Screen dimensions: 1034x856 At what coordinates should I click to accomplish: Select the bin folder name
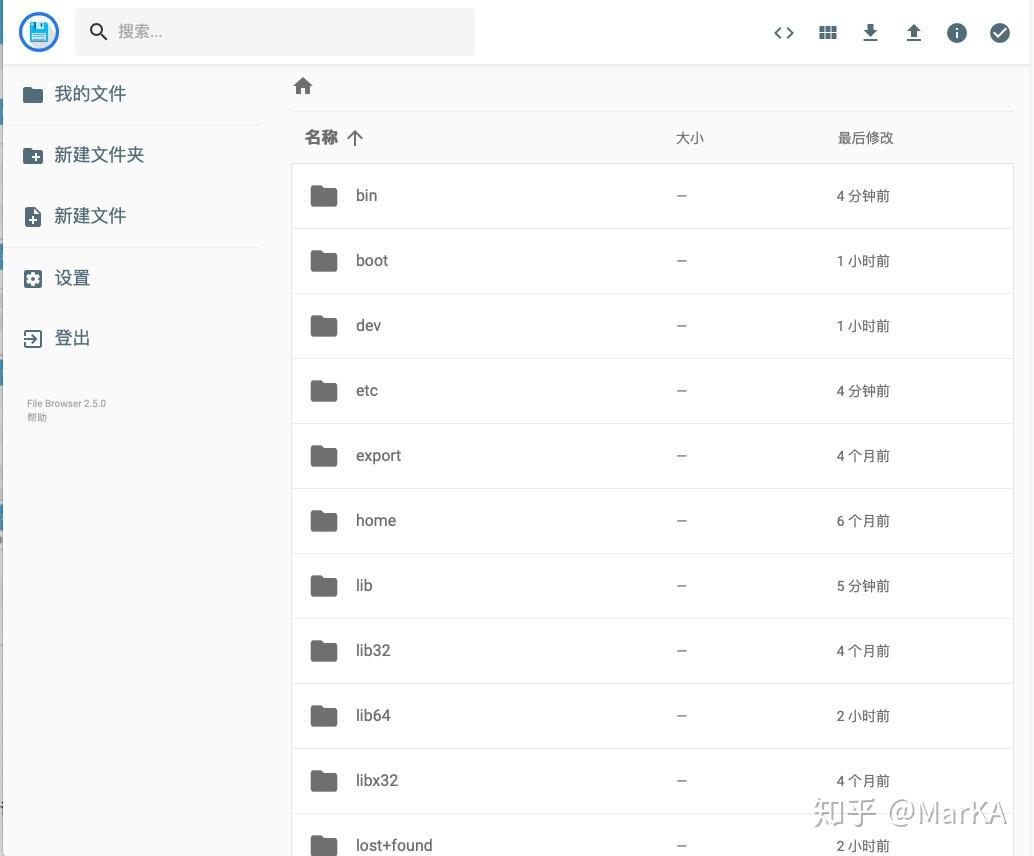click(367, 195)
